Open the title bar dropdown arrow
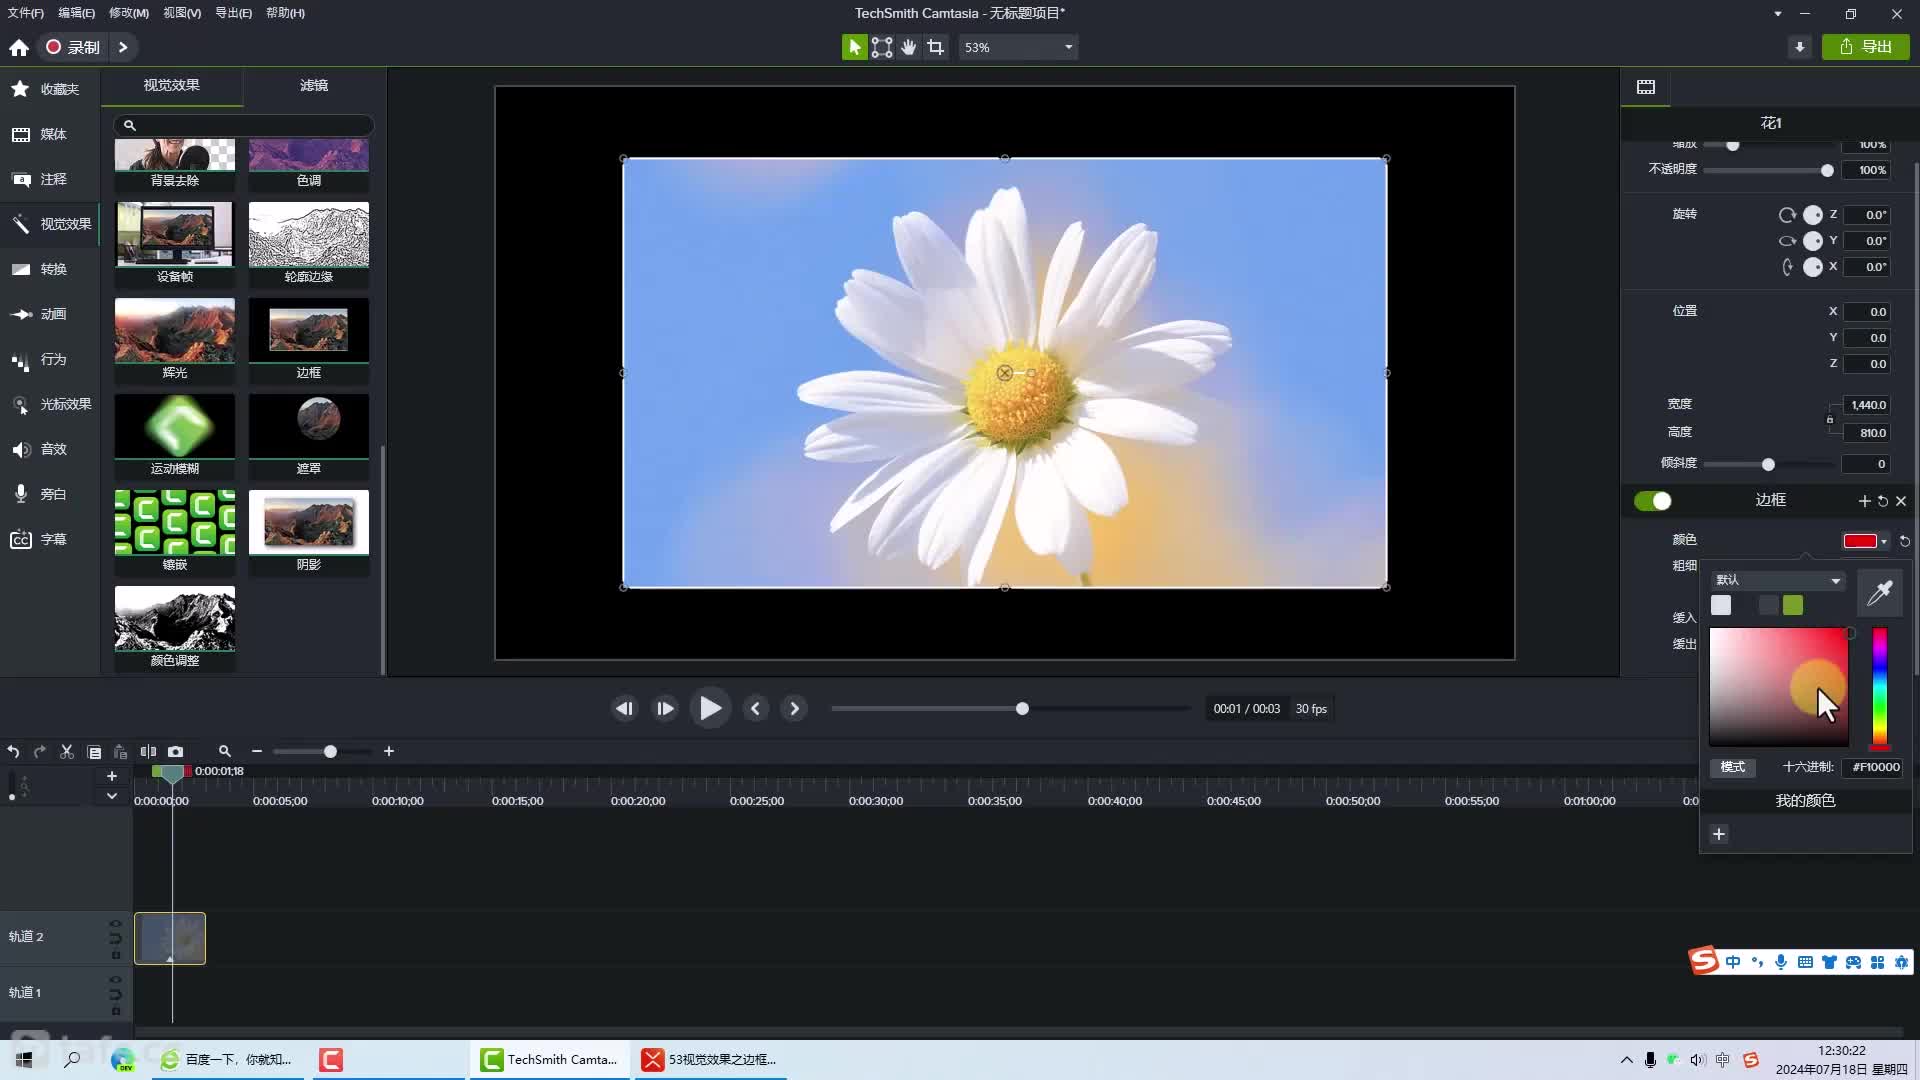The width and height of the screenshot is (1920, 1080). (x=1778, y=14)
